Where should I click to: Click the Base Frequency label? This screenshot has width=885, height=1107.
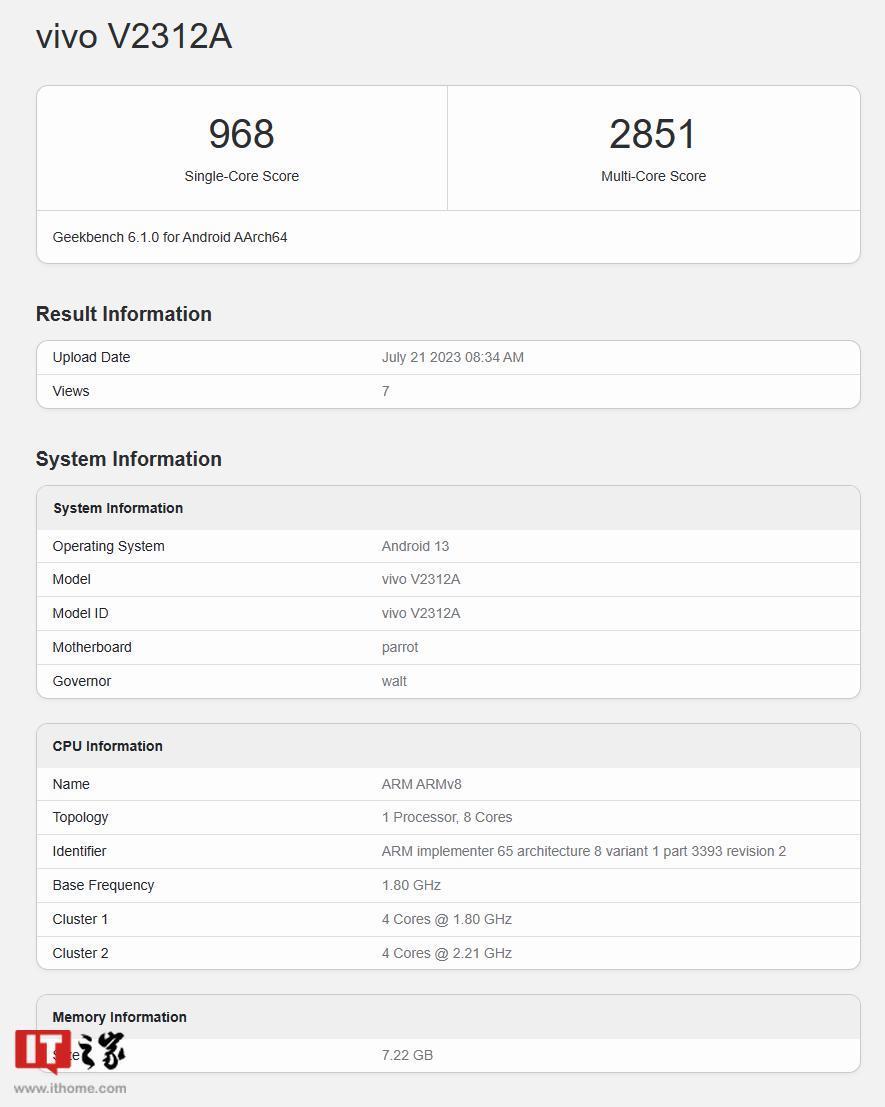click(x=103, y=885)
